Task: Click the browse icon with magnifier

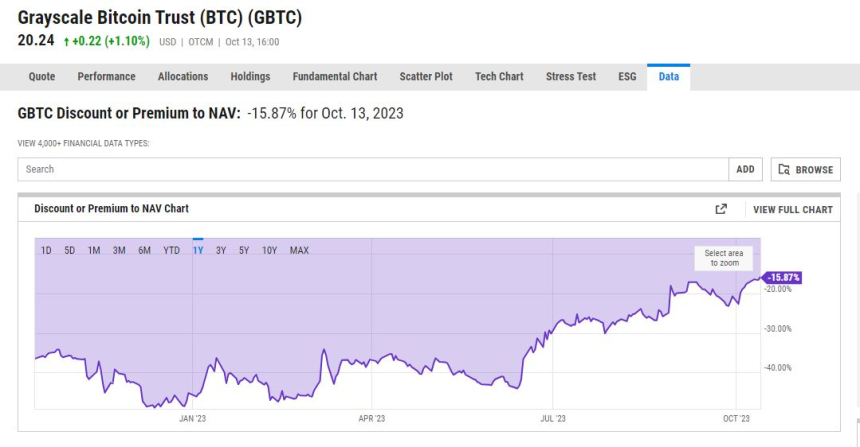Action: (x=784, y=169)
